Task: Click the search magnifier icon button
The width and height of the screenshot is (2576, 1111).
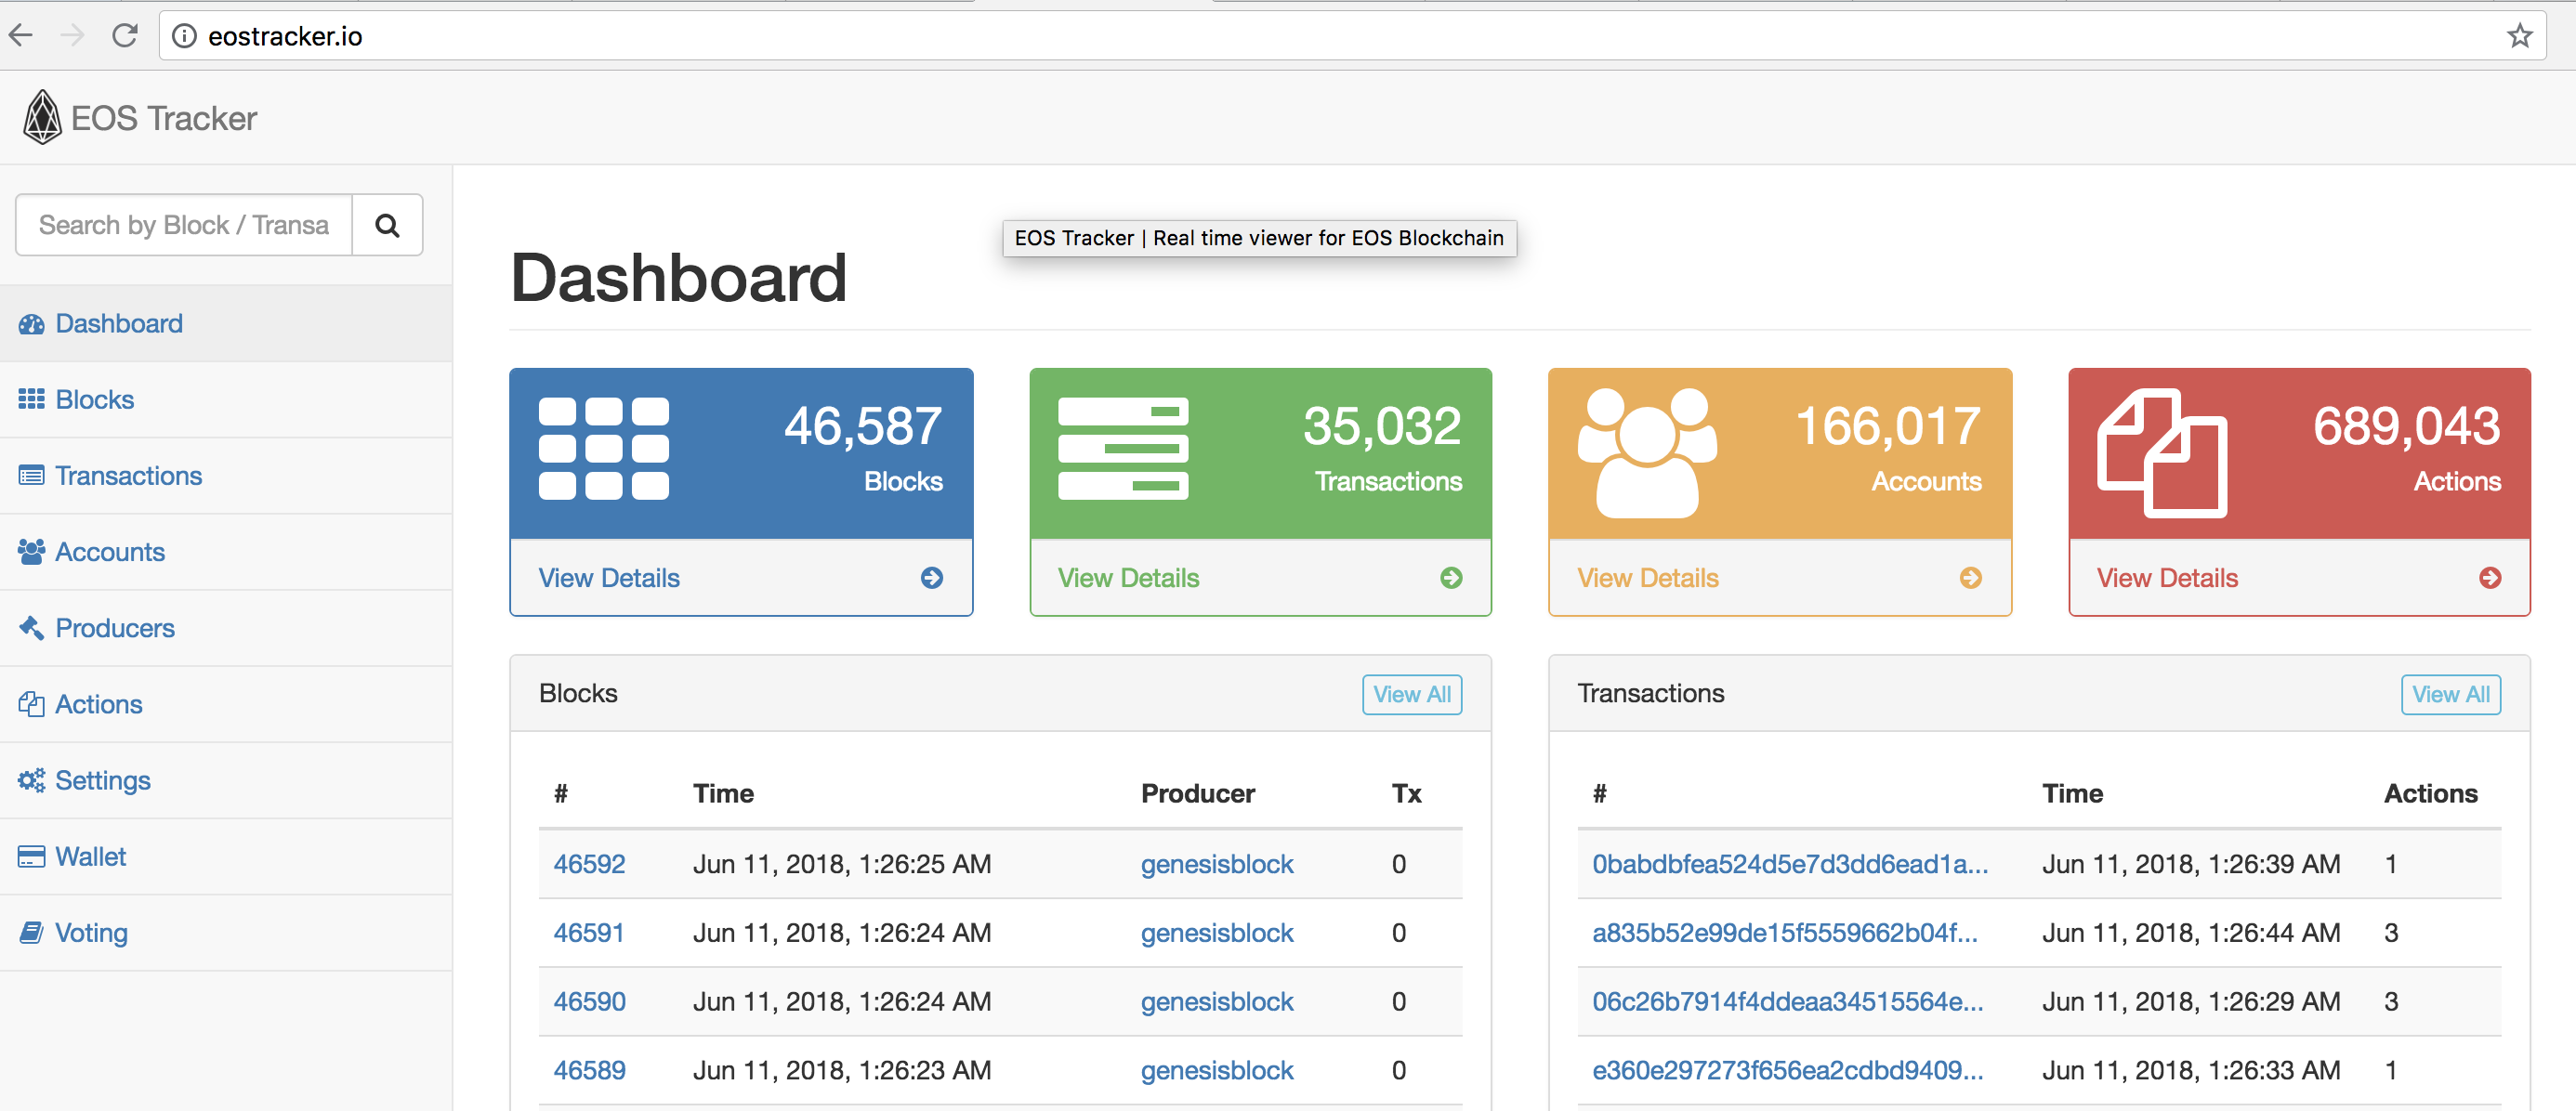Action: tap(387, 226)
